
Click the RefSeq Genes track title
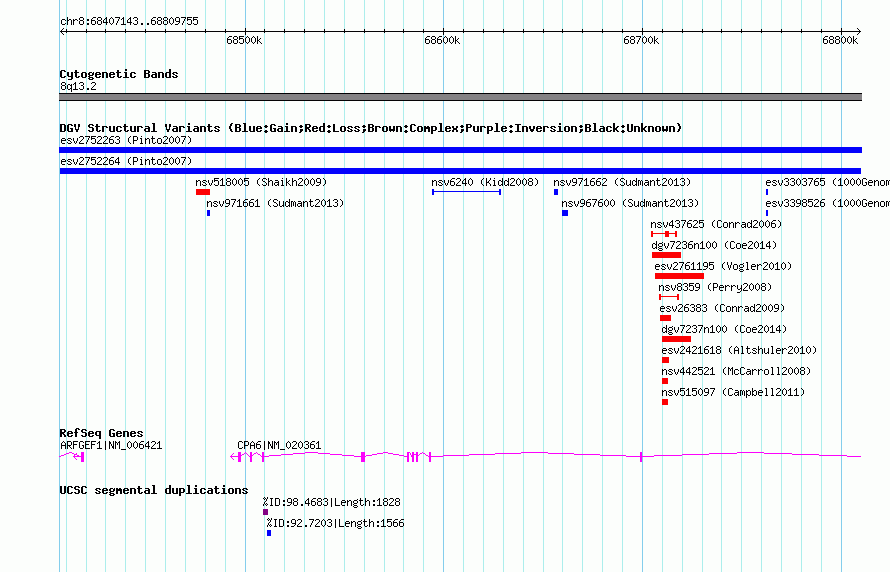101,433
